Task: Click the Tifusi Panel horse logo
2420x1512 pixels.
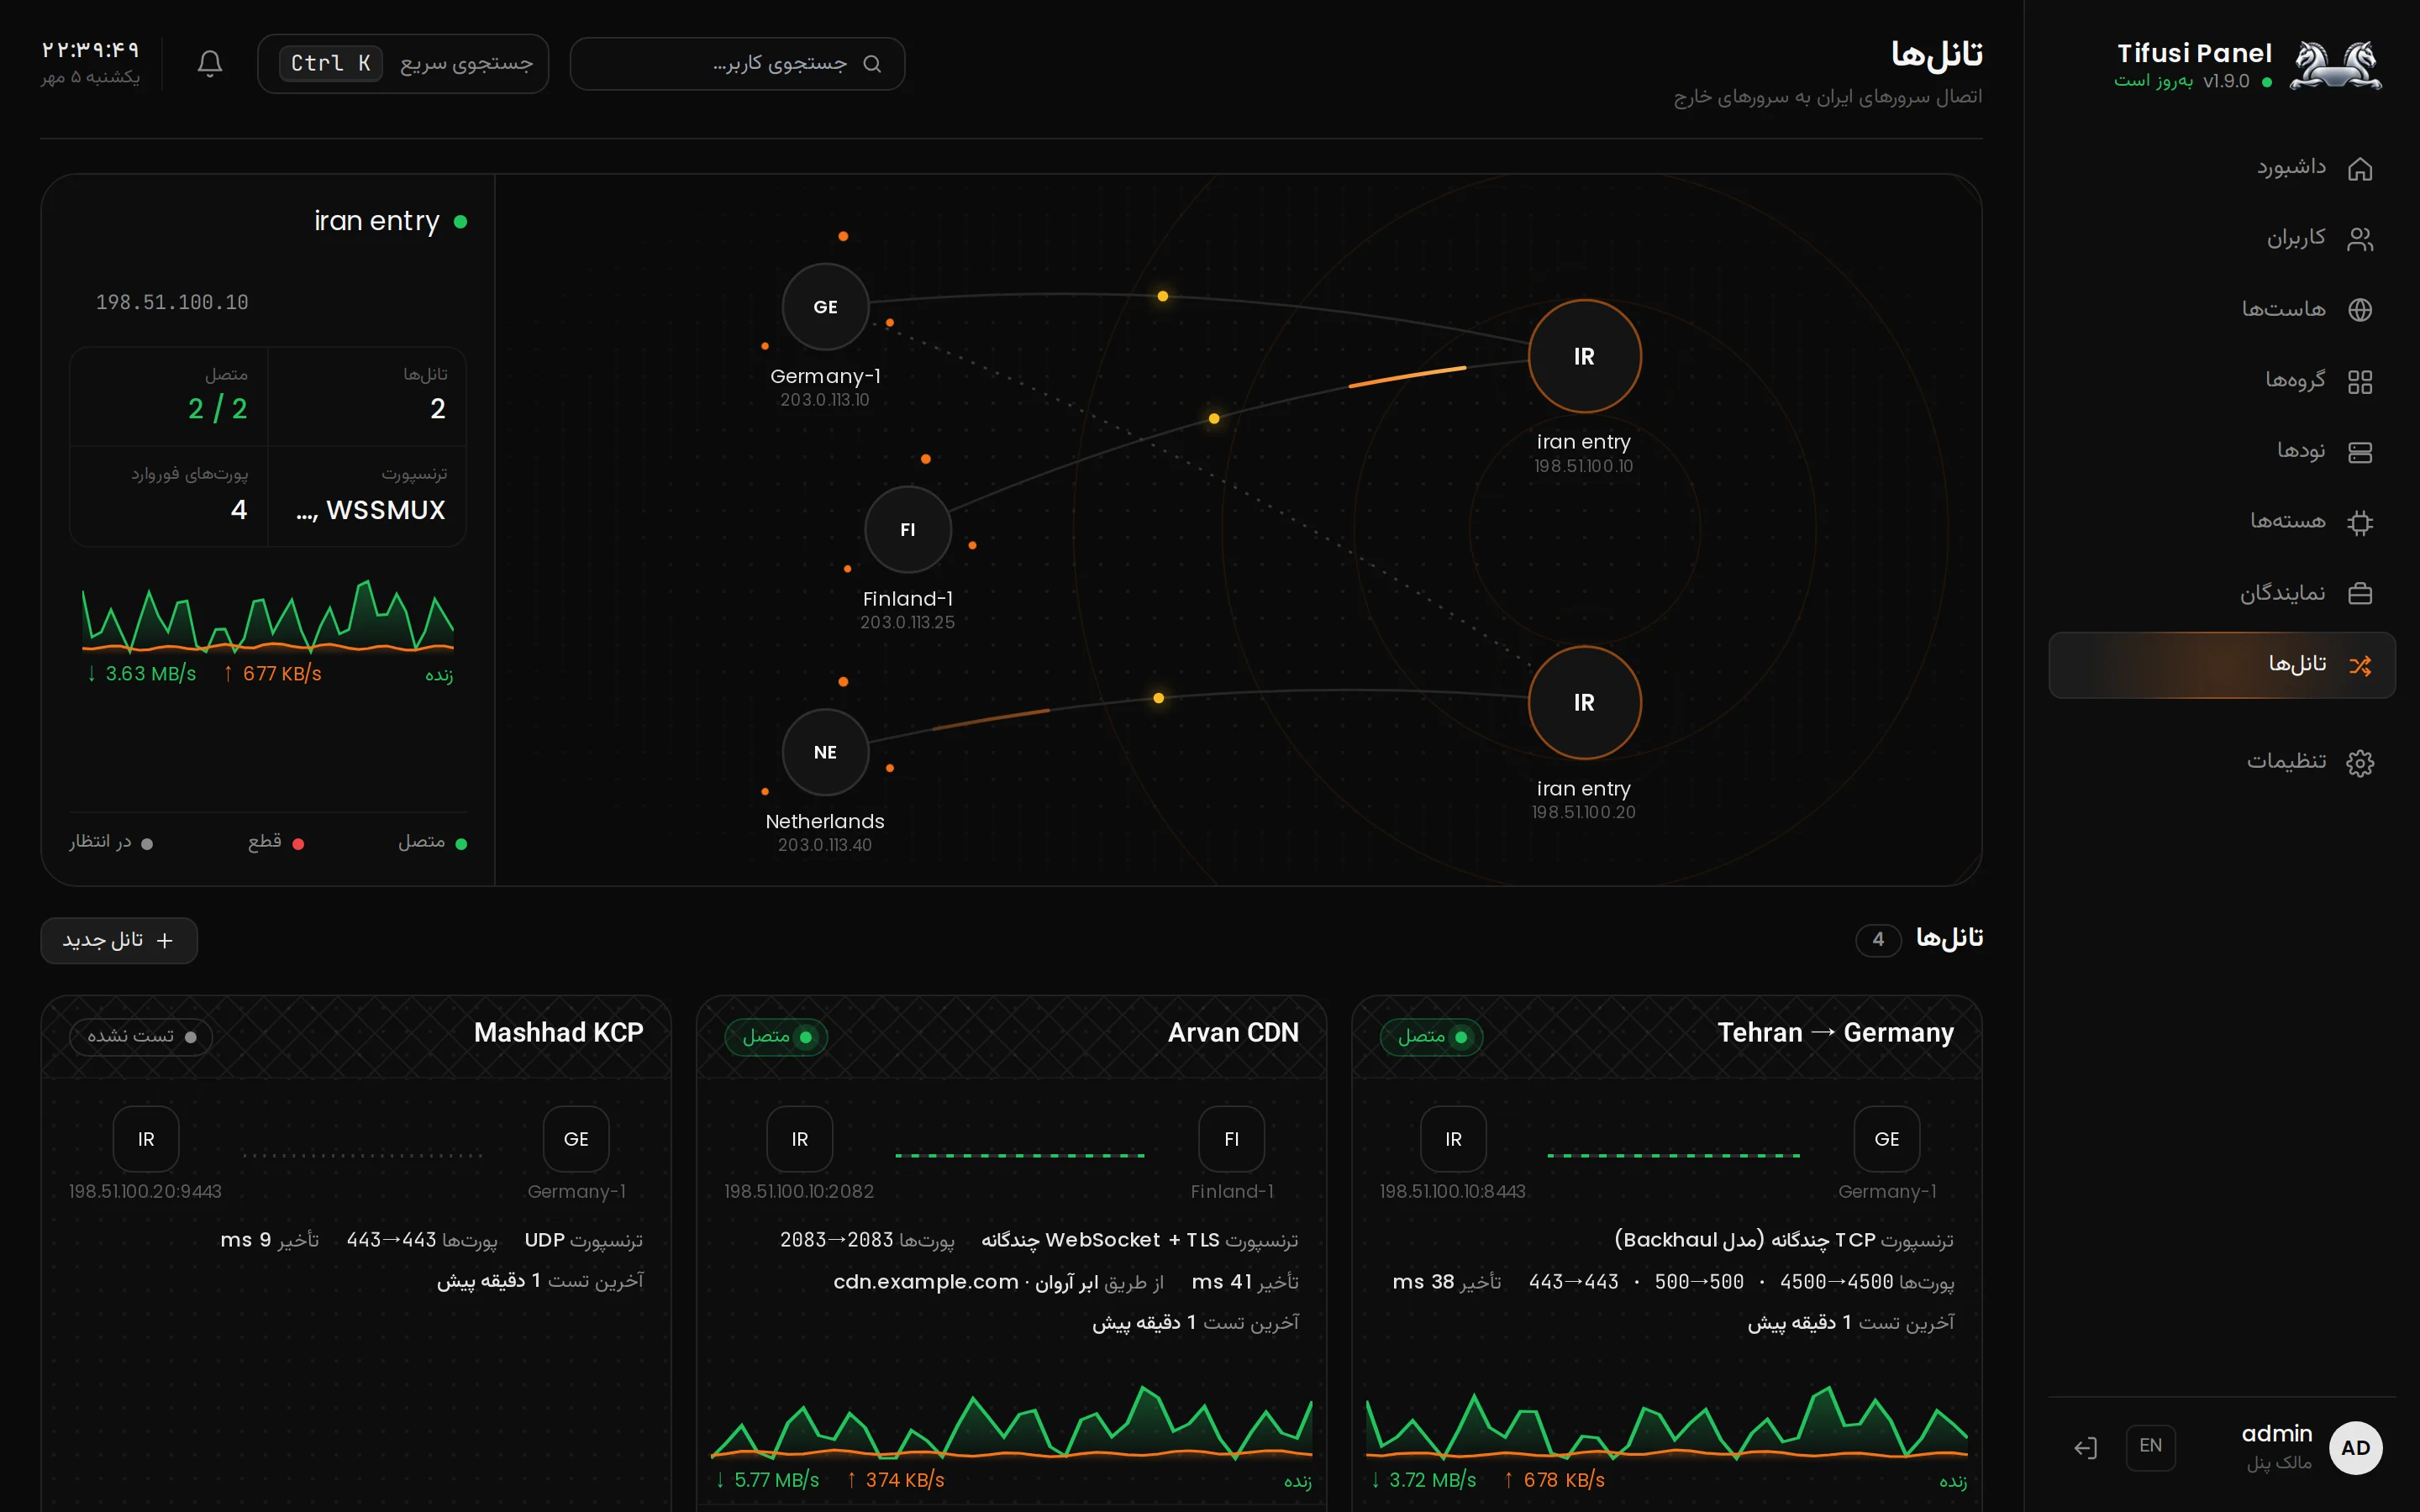Action: point(2335,65)
